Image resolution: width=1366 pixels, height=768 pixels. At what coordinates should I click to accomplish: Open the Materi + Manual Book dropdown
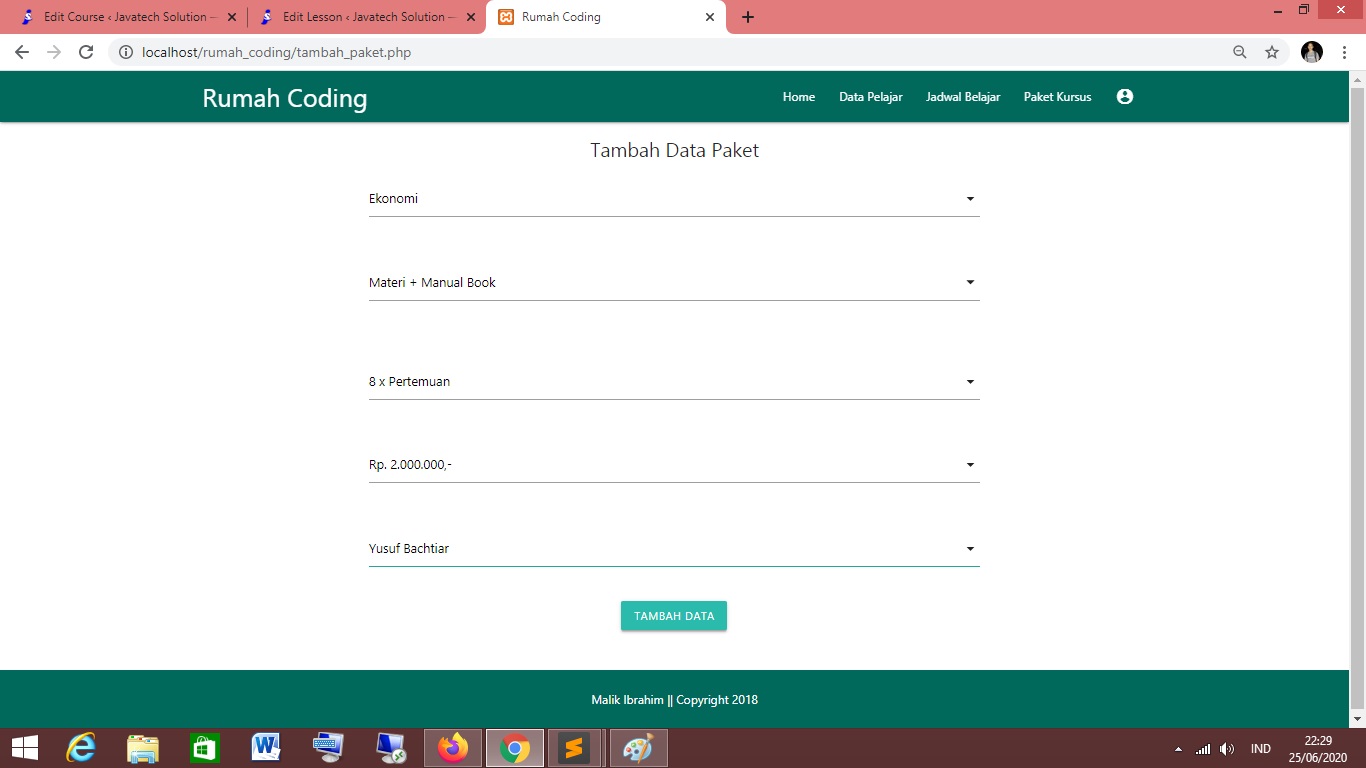673,283
